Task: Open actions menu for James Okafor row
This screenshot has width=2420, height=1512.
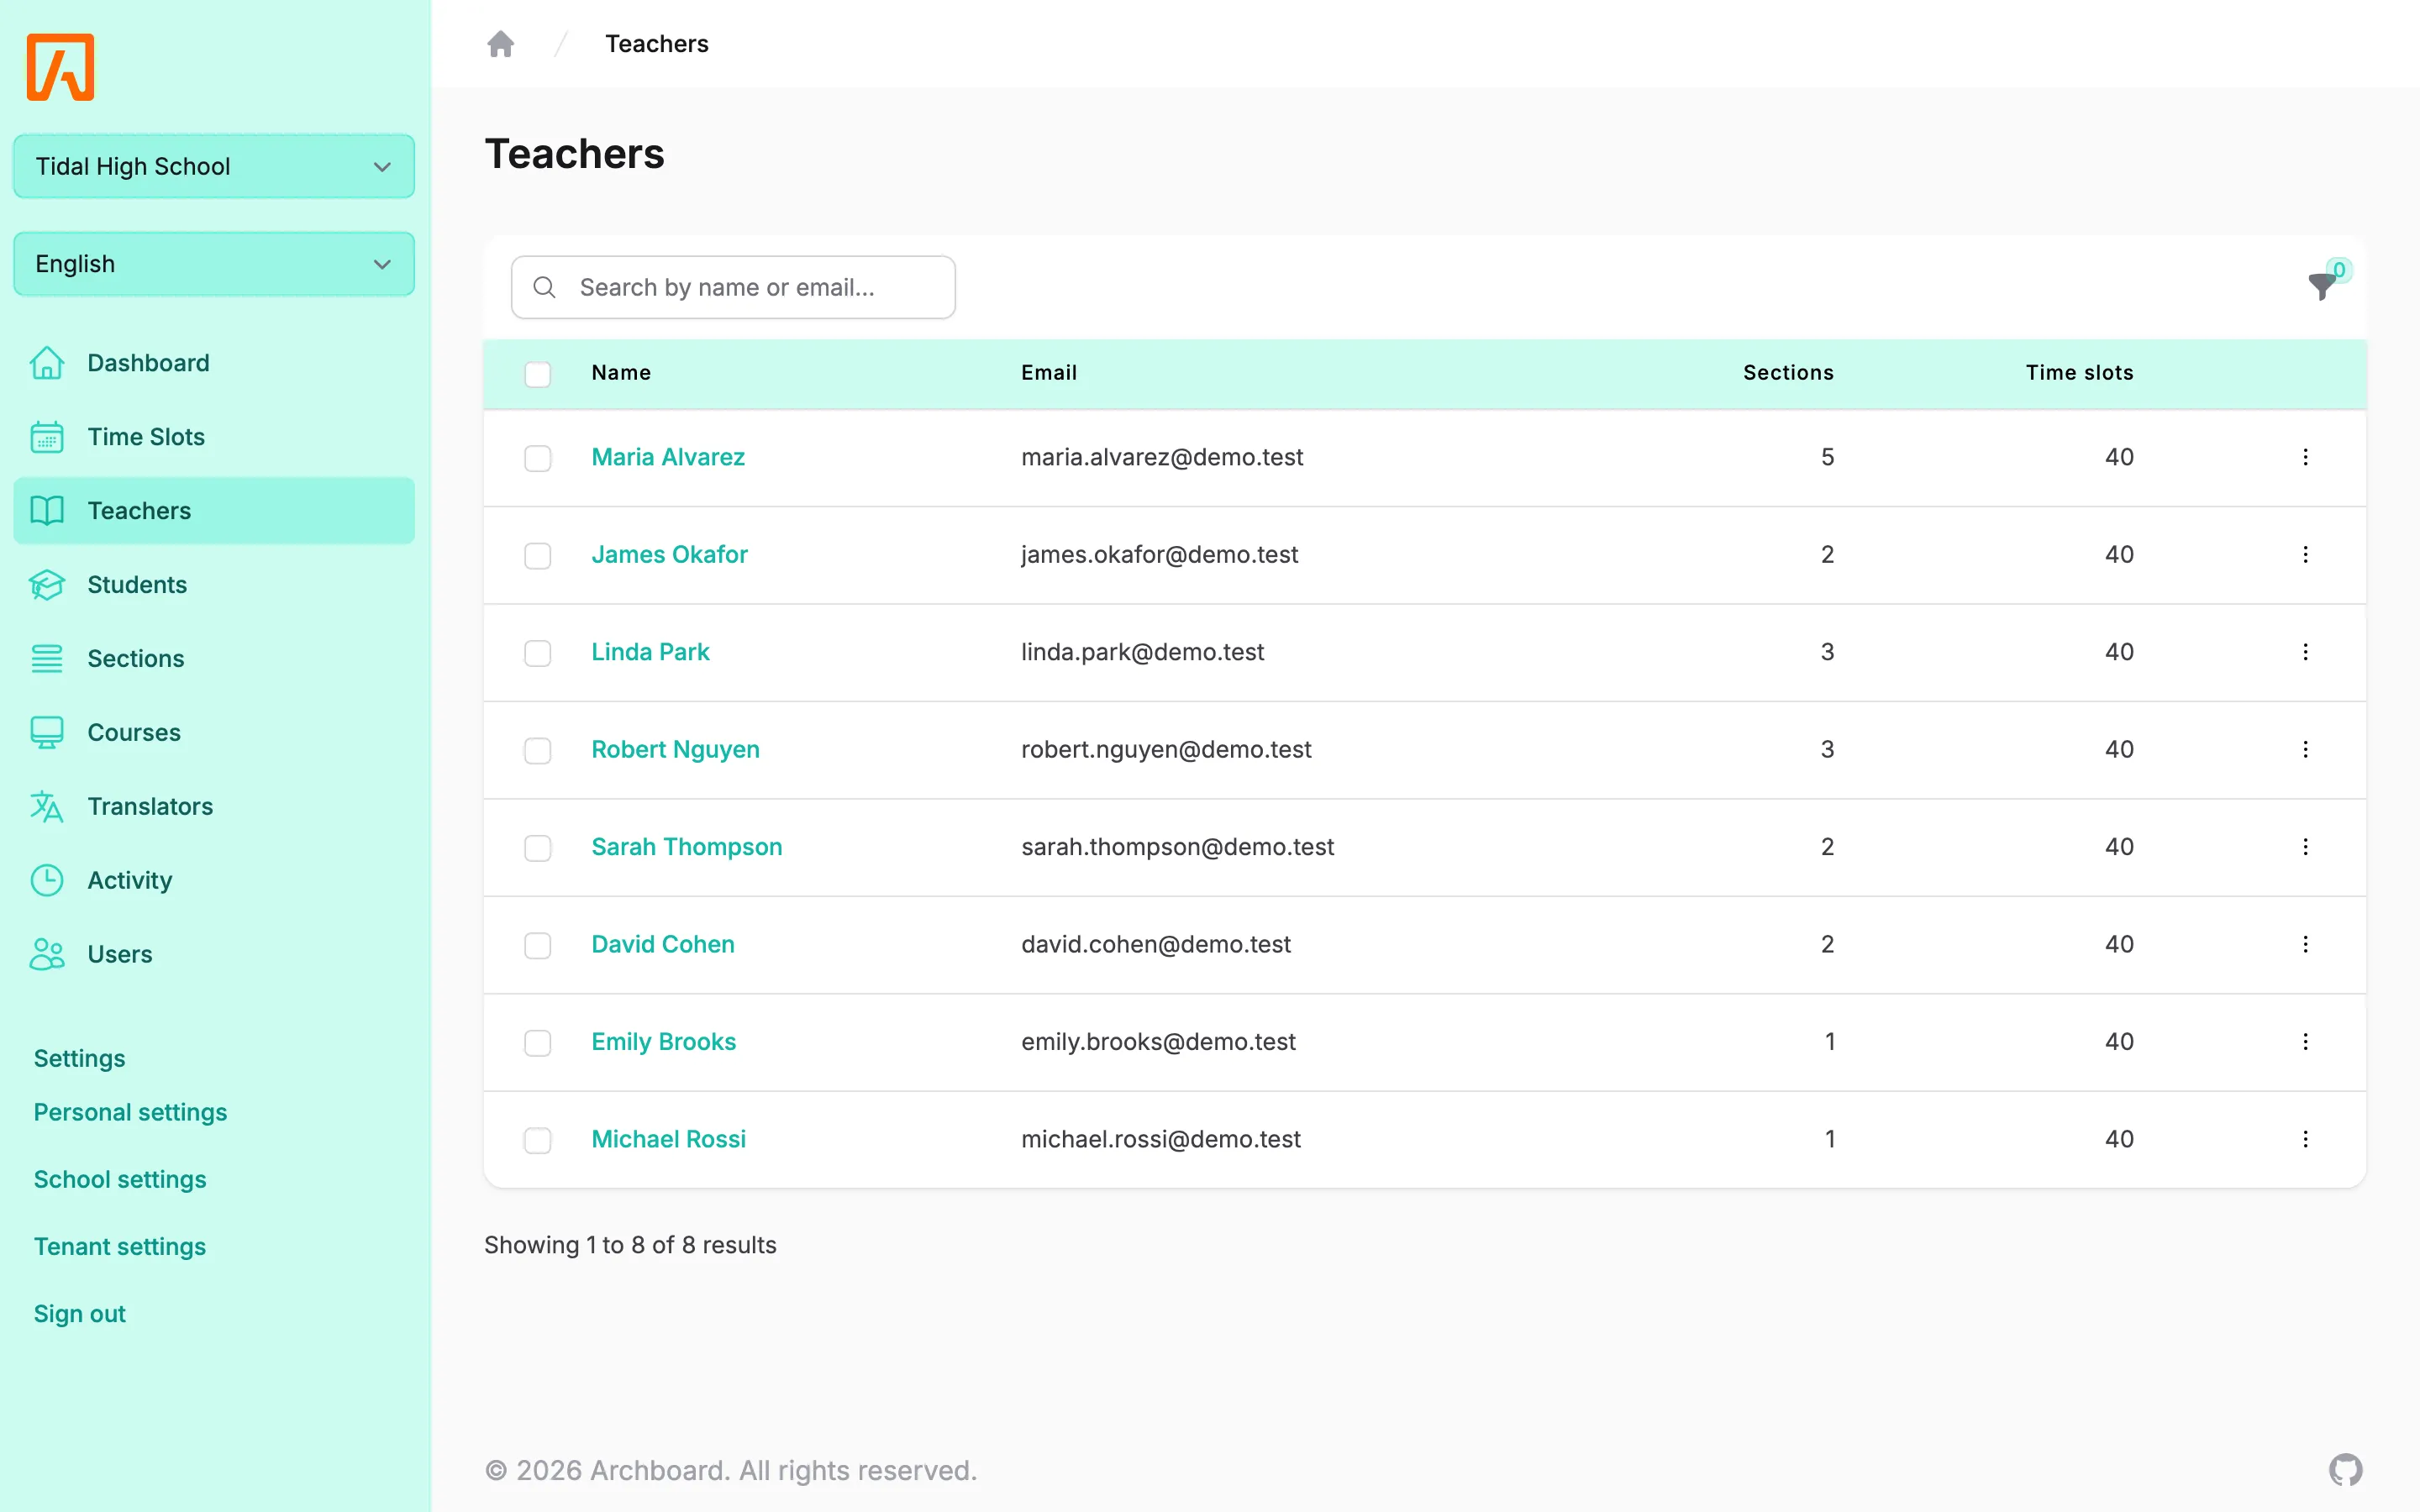Action: [2305, 554]
